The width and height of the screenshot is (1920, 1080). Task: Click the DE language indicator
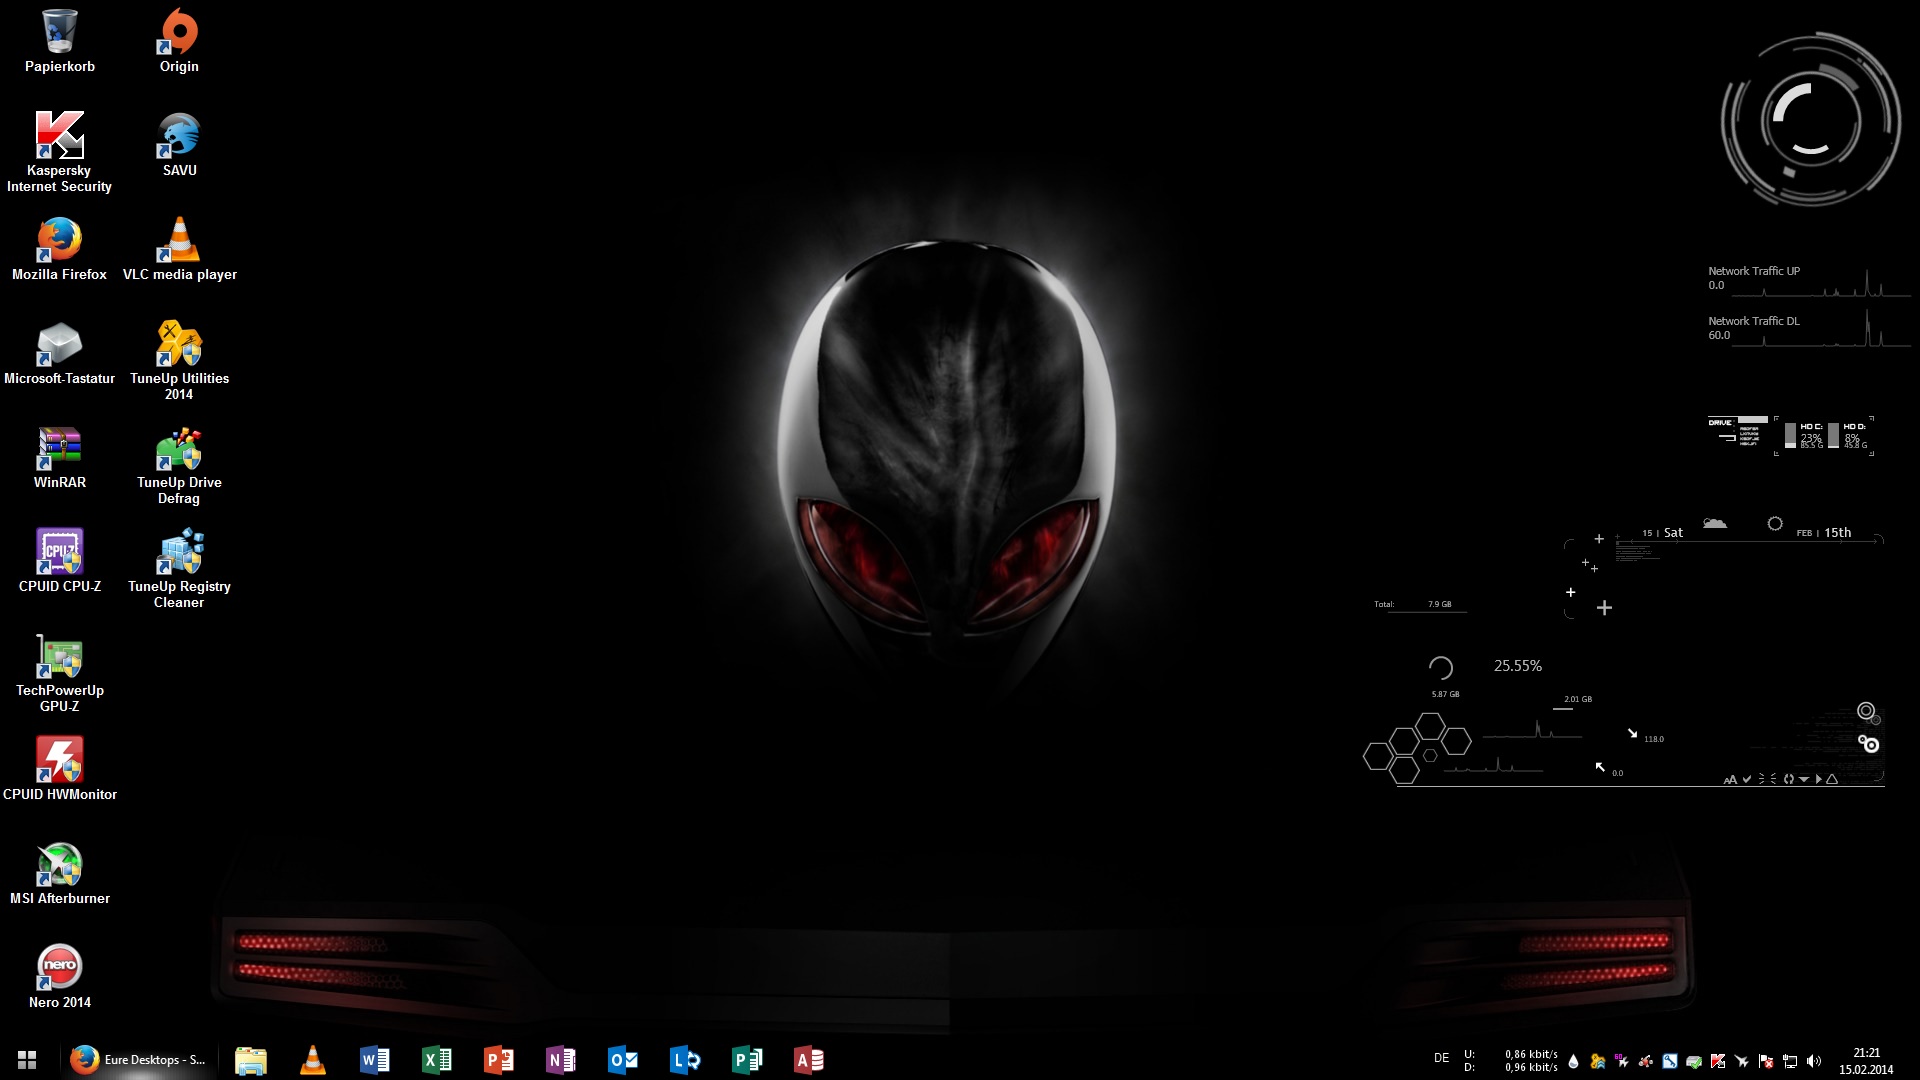pos(1441,1058)
